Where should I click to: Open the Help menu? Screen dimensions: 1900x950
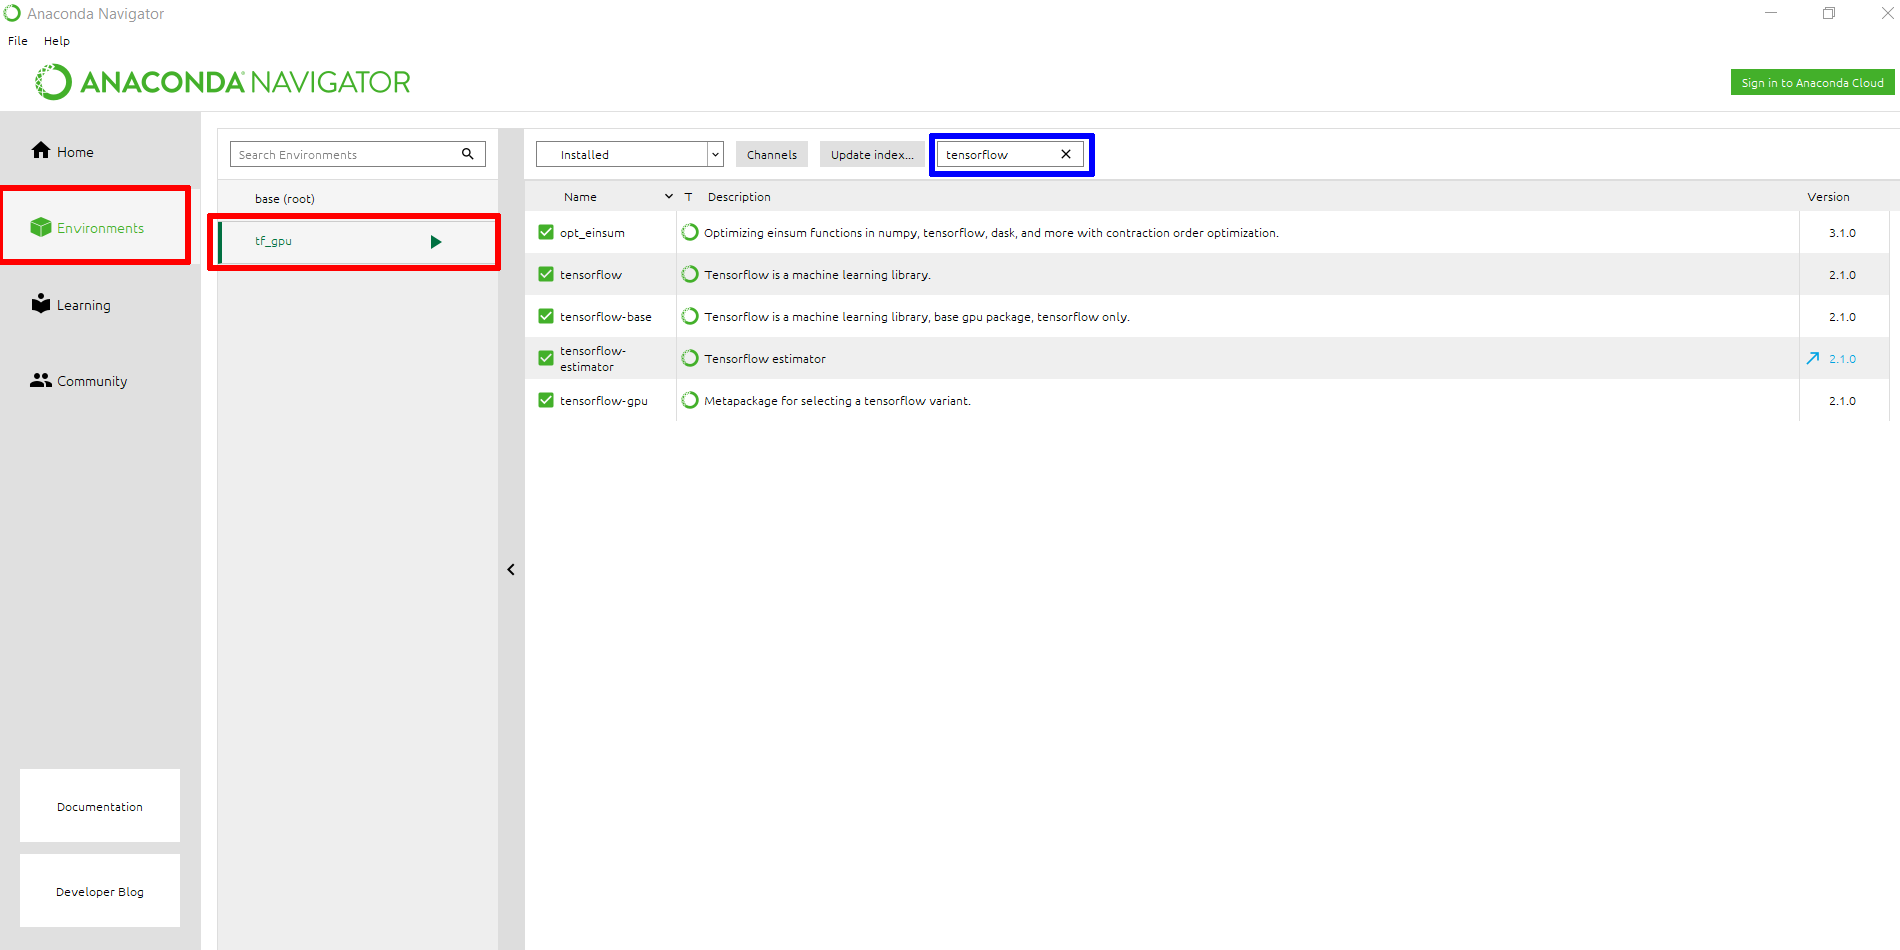[x=57, y=41]
